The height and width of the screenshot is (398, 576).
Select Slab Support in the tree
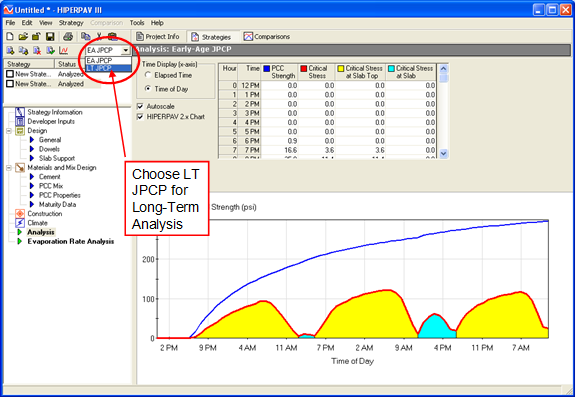(x=57, y=158)
